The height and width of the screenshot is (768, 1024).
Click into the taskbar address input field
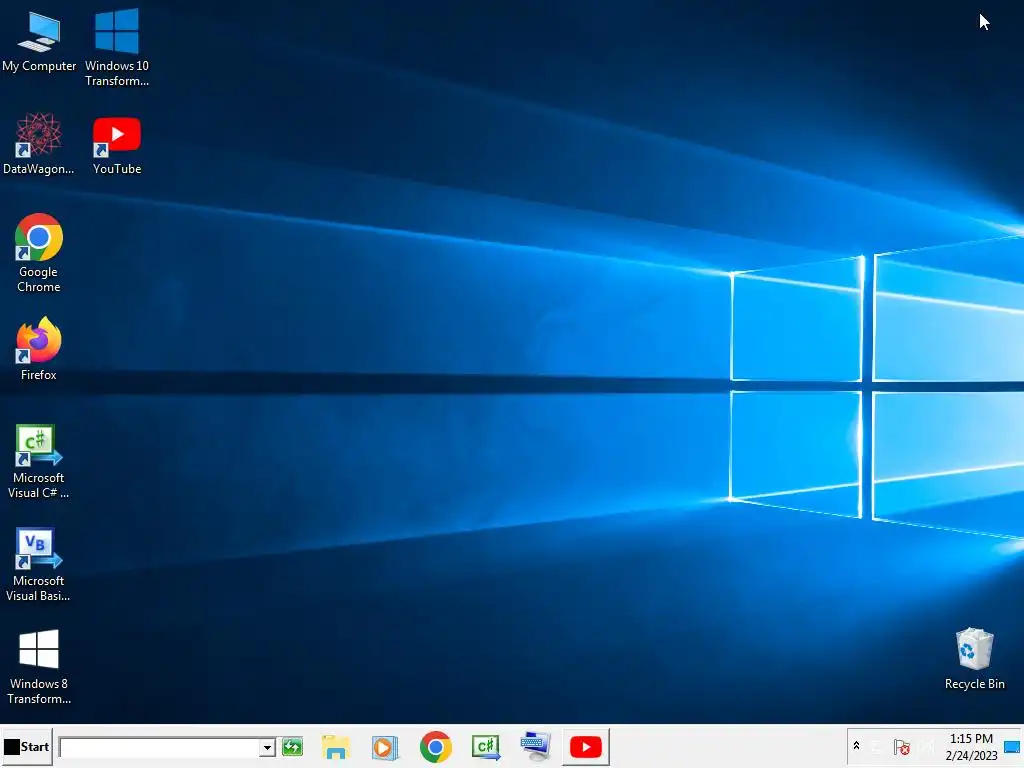[x=159, y=747]
